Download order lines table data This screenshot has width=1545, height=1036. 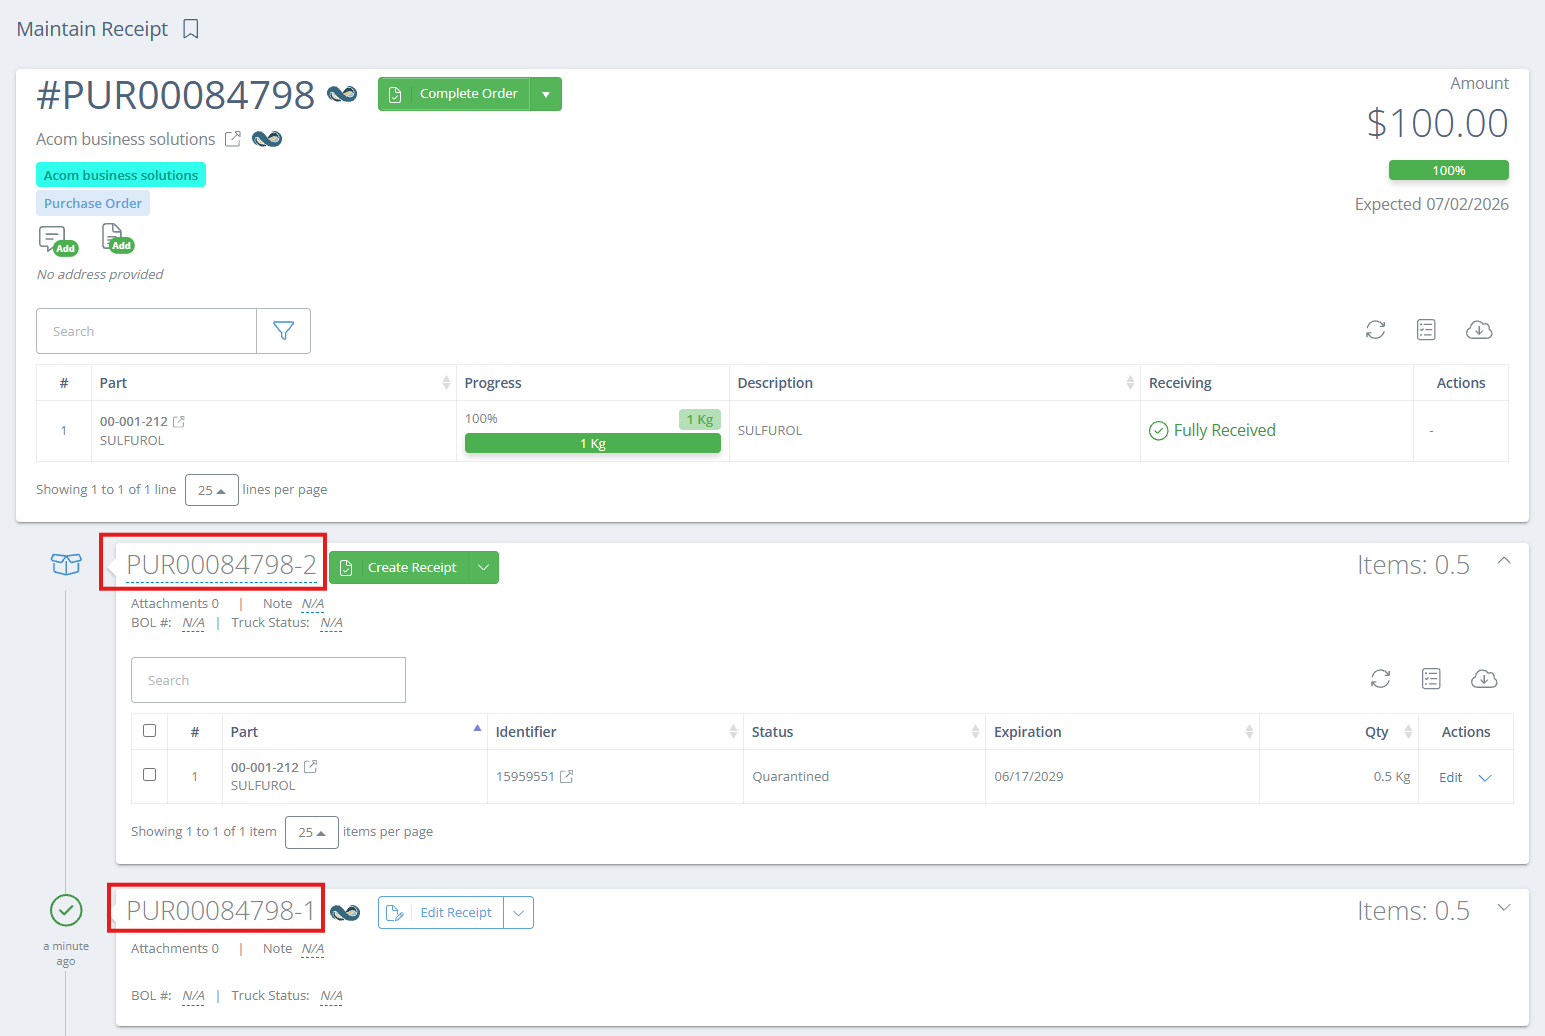point(1479,330)
